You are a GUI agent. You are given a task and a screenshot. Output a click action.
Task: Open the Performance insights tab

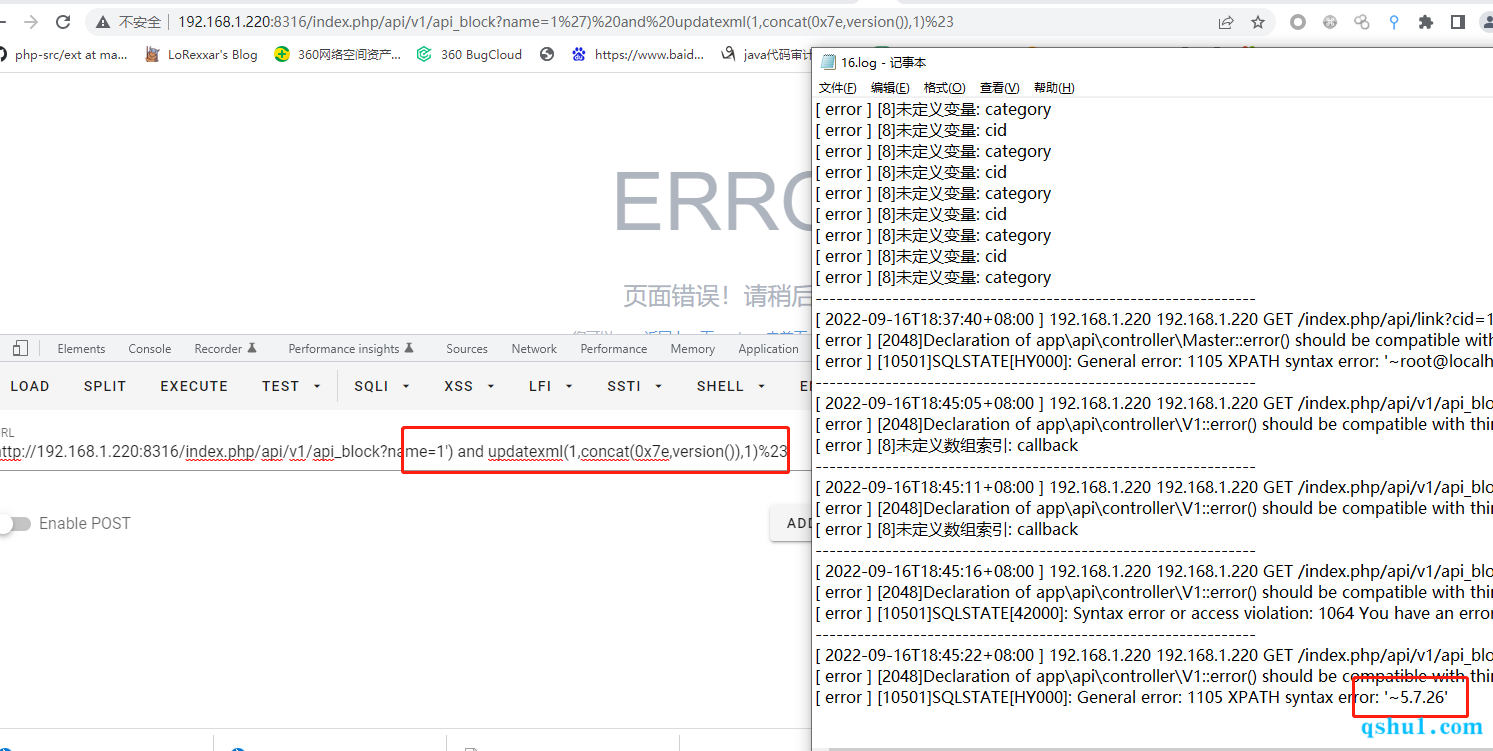(x=349, y=349)
